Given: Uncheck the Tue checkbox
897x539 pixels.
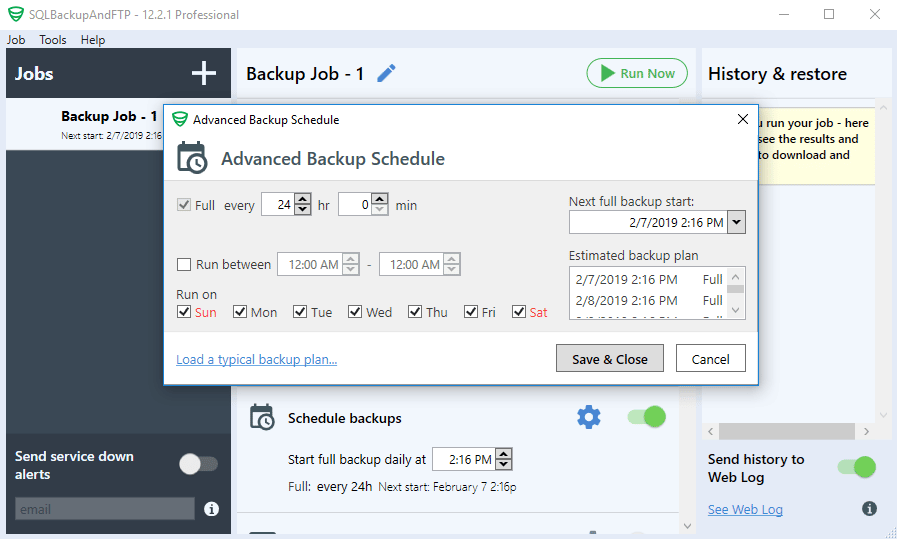Looking at the screenshot, I should pos(300,312).
